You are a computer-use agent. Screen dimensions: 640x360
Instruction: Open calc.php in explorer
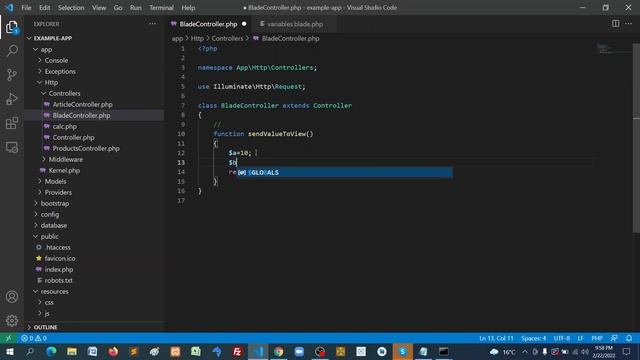tap(64, 127)
